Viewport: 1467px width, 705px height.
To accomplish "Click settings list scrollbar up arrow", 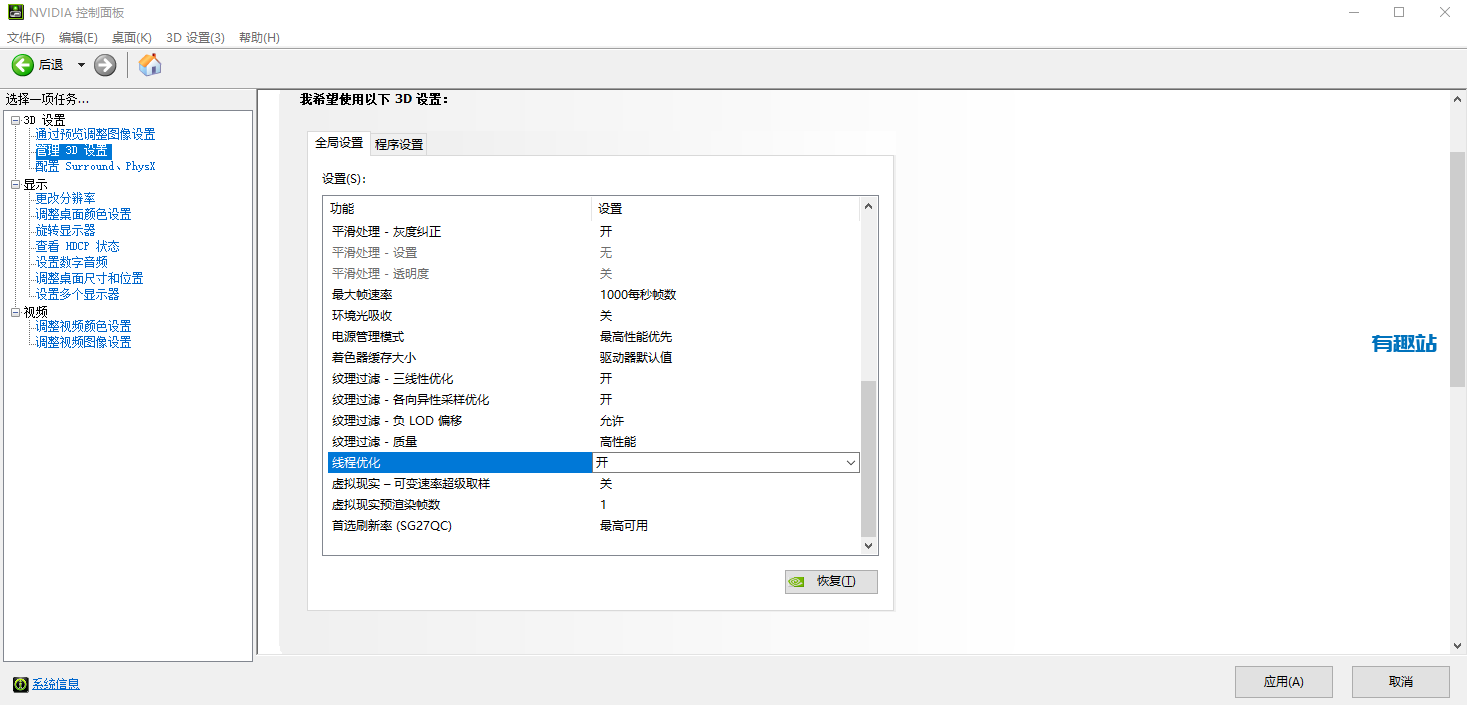I will pos(868,206).
